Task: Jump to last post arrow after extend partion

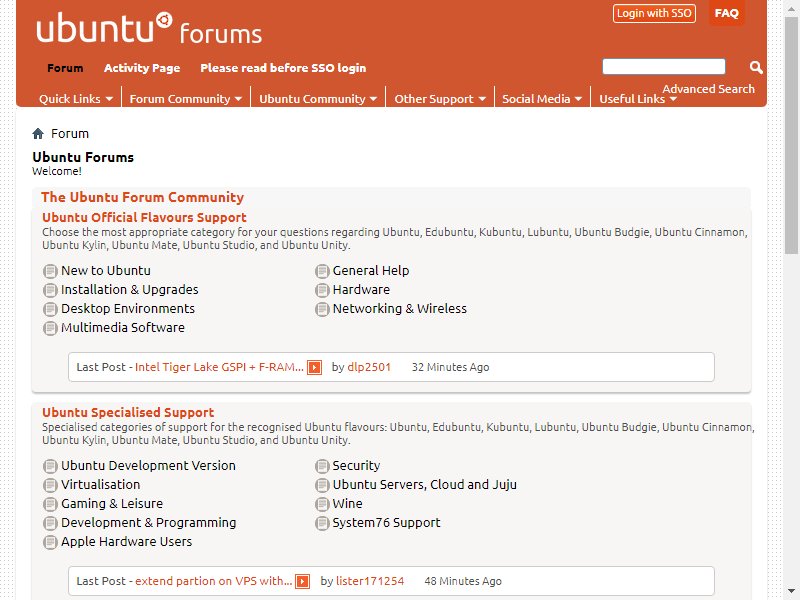Action: coord(303,581)
